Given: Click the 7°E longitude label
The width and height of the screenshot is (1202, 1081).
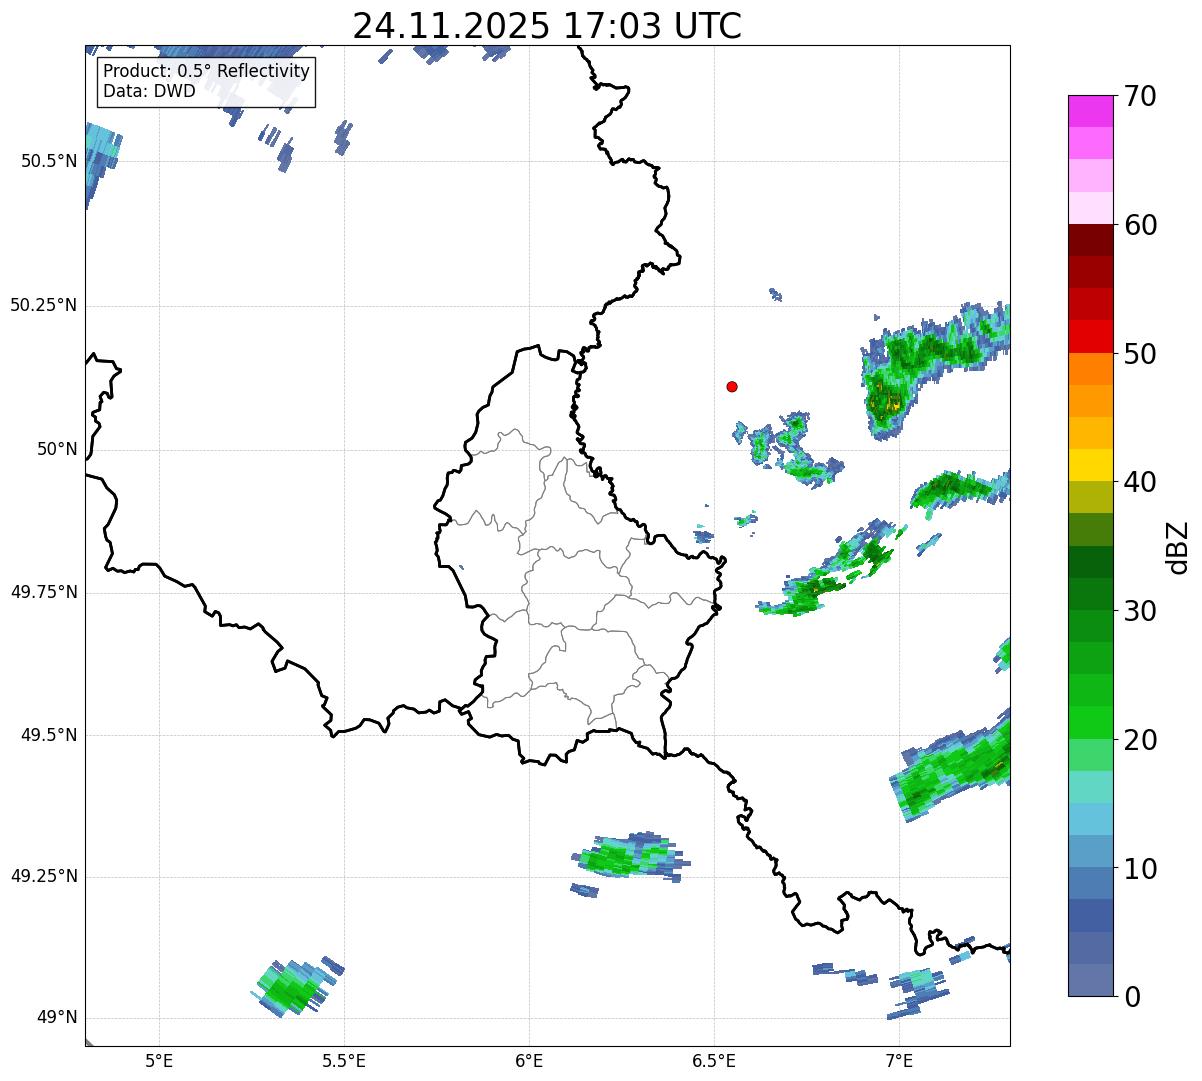Looking at the screenshot, I should pos(899,1060).
